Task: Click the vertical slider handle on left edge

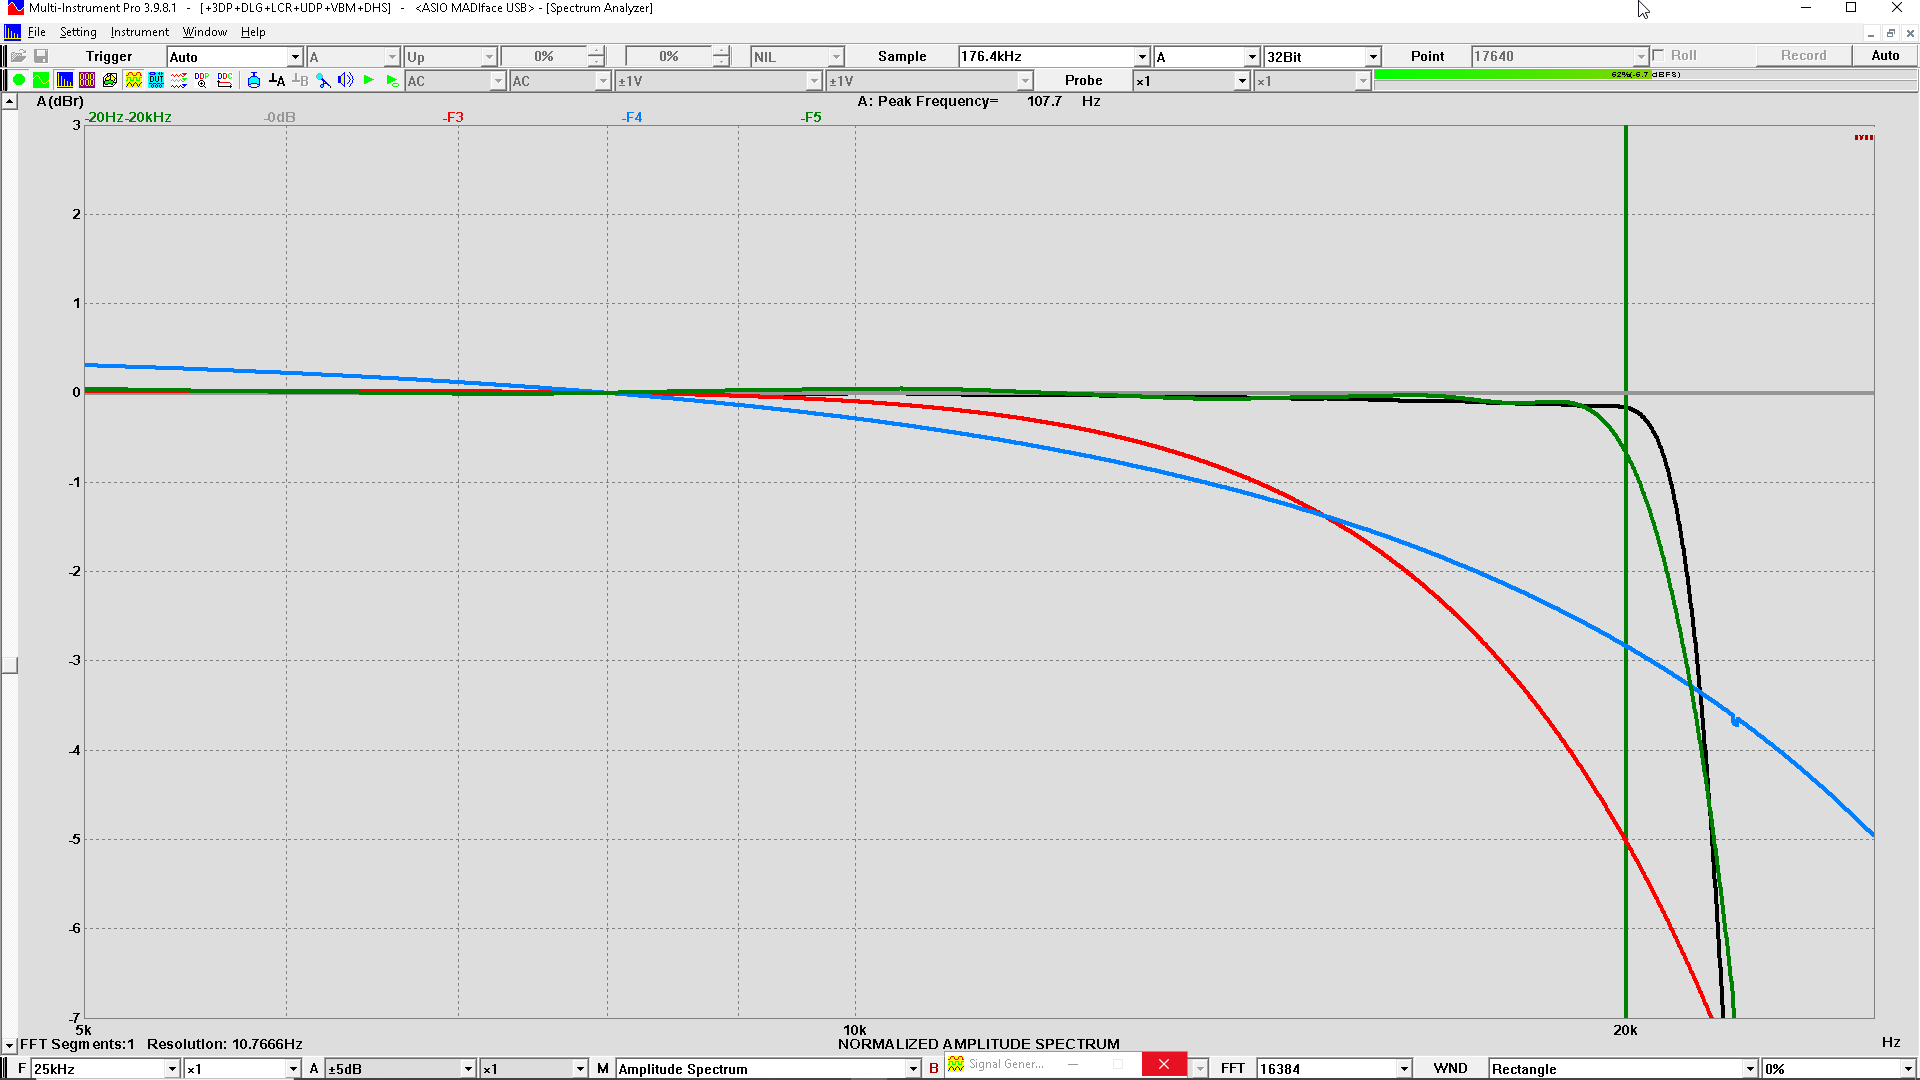Action: [x=9, y=665]
